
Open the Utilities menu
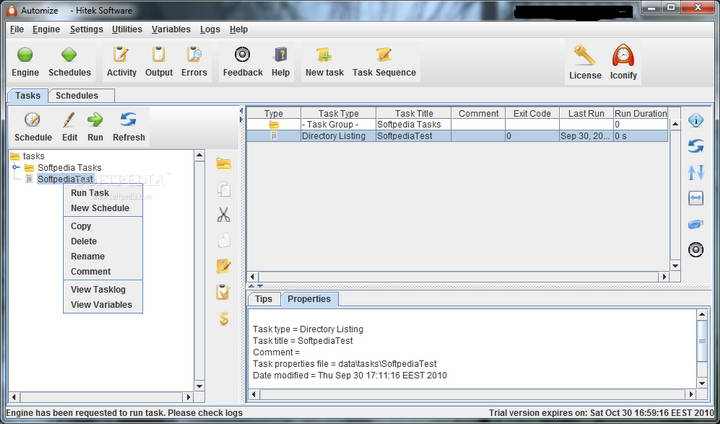point(127,29)
